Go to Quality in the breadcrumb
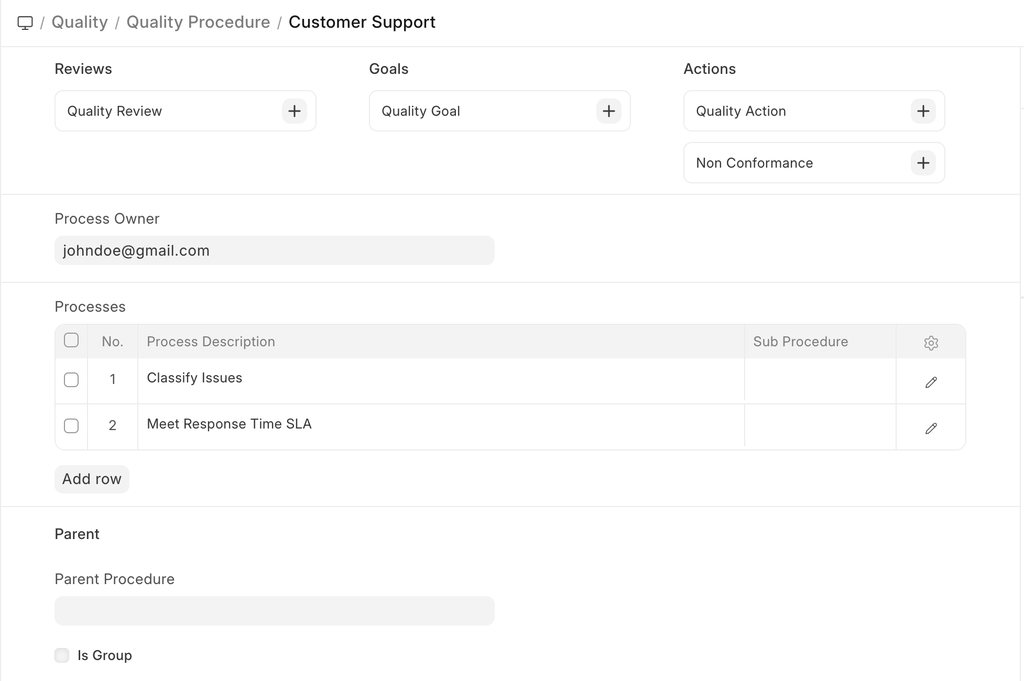The width and height of the screenshot is (1024, 681). [79, 22]
